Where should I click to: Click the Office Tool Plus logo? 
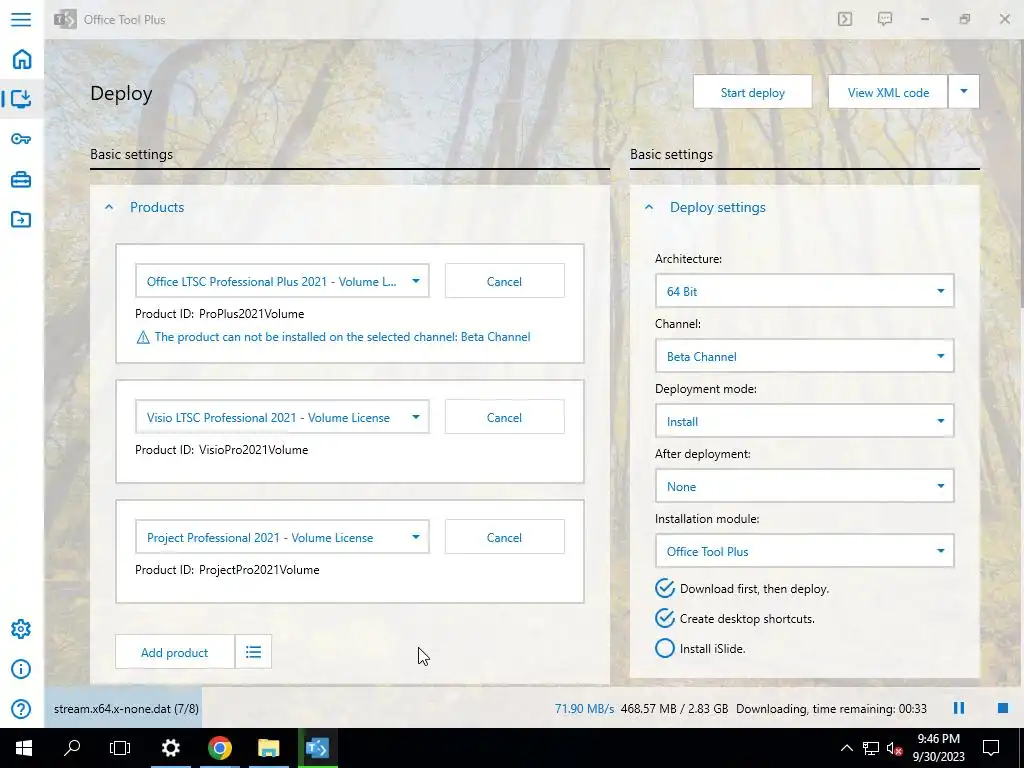(65, 20)
